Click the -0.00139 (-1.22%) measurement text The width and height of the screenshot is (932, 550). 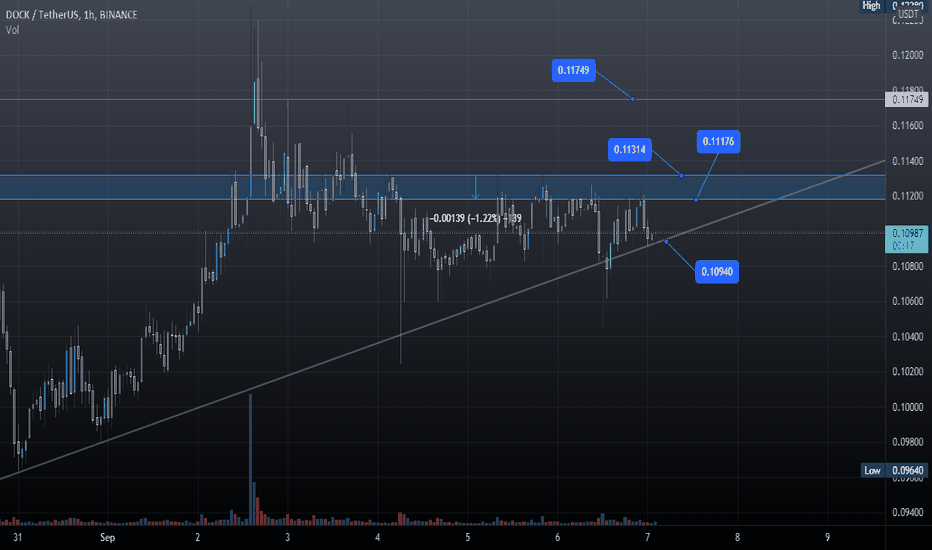[x=476, y=218]
